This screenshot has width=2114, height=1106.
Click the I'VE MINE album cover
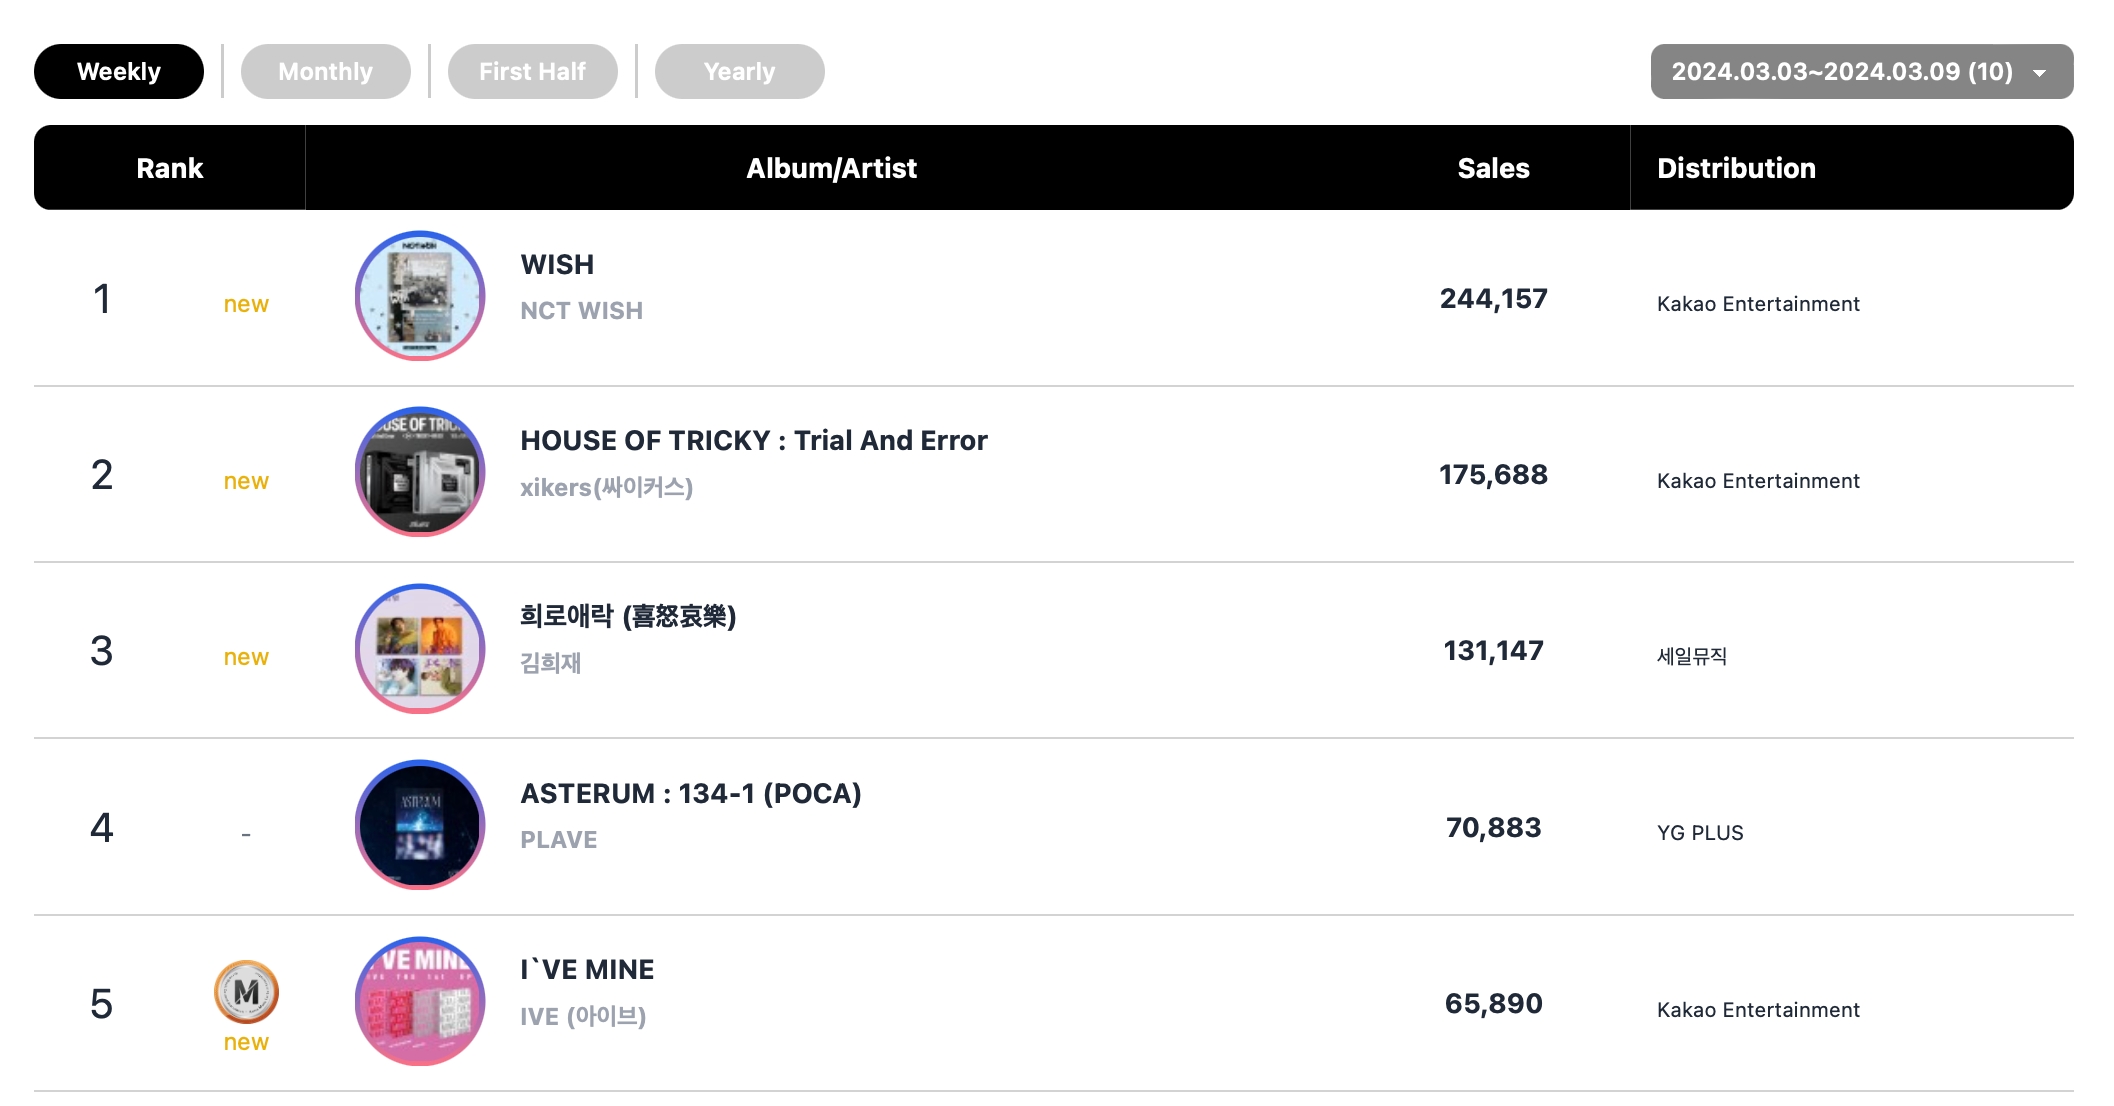(420, 1001)
